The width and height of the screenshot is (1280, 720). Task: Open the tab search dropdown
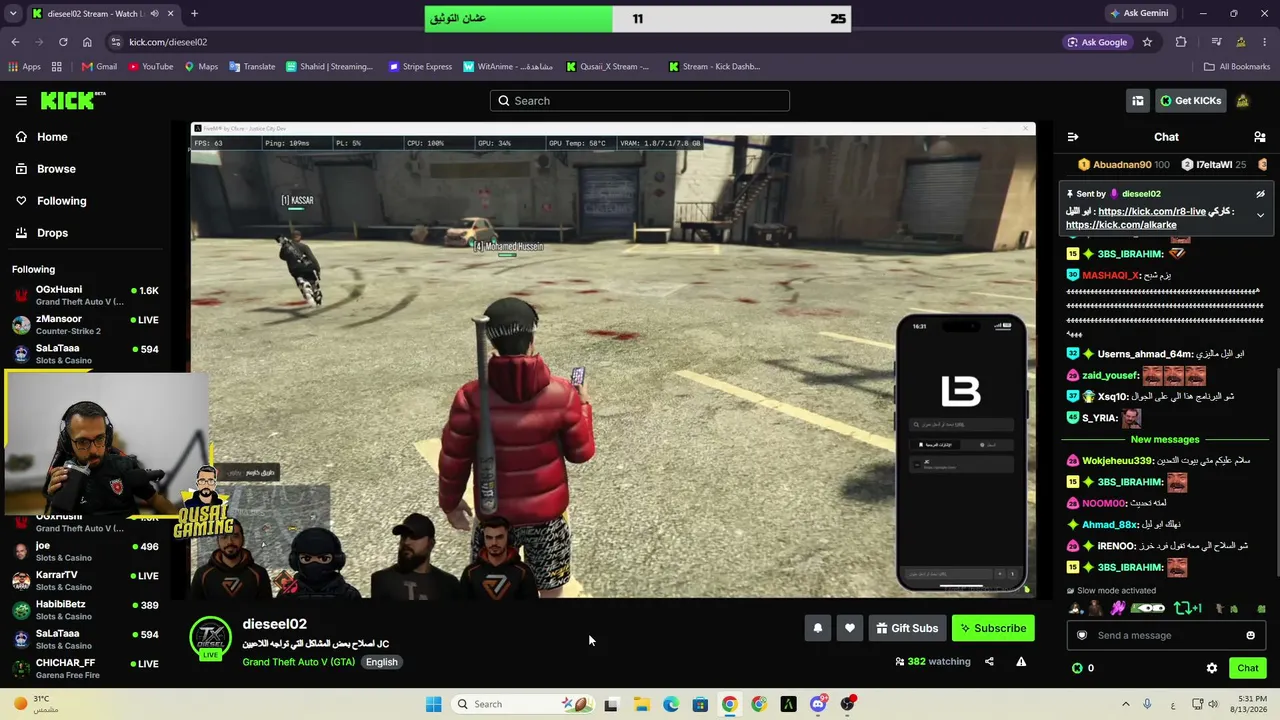[x=13, y=13]
